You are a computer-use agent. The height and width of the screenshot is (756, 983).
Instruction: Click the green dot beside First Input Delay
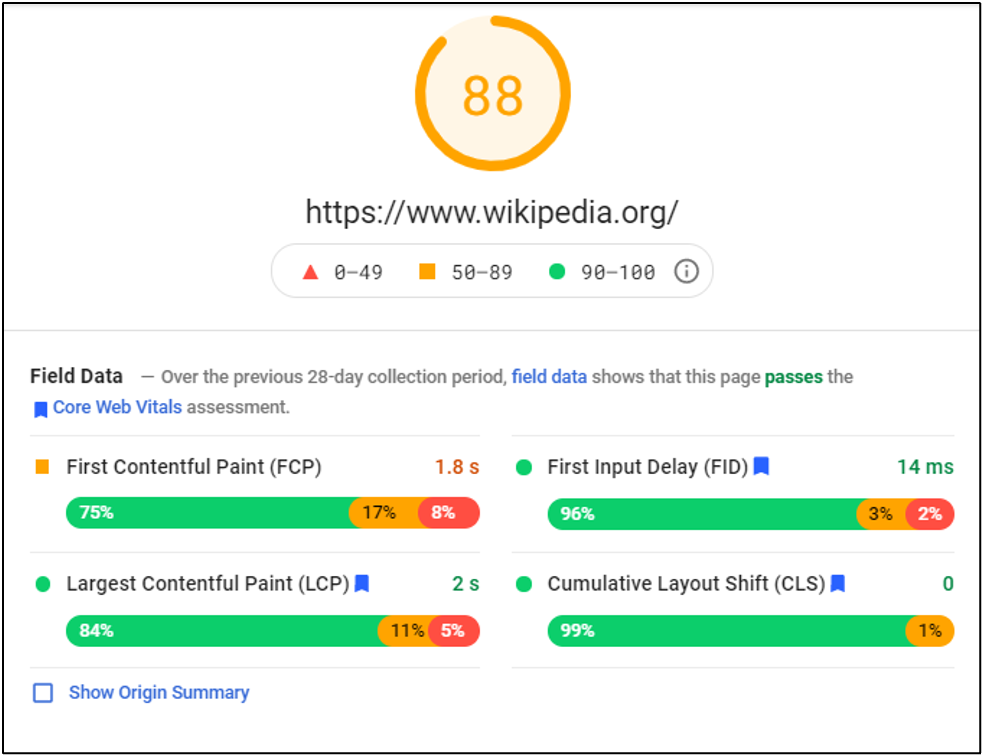[523, 467]
